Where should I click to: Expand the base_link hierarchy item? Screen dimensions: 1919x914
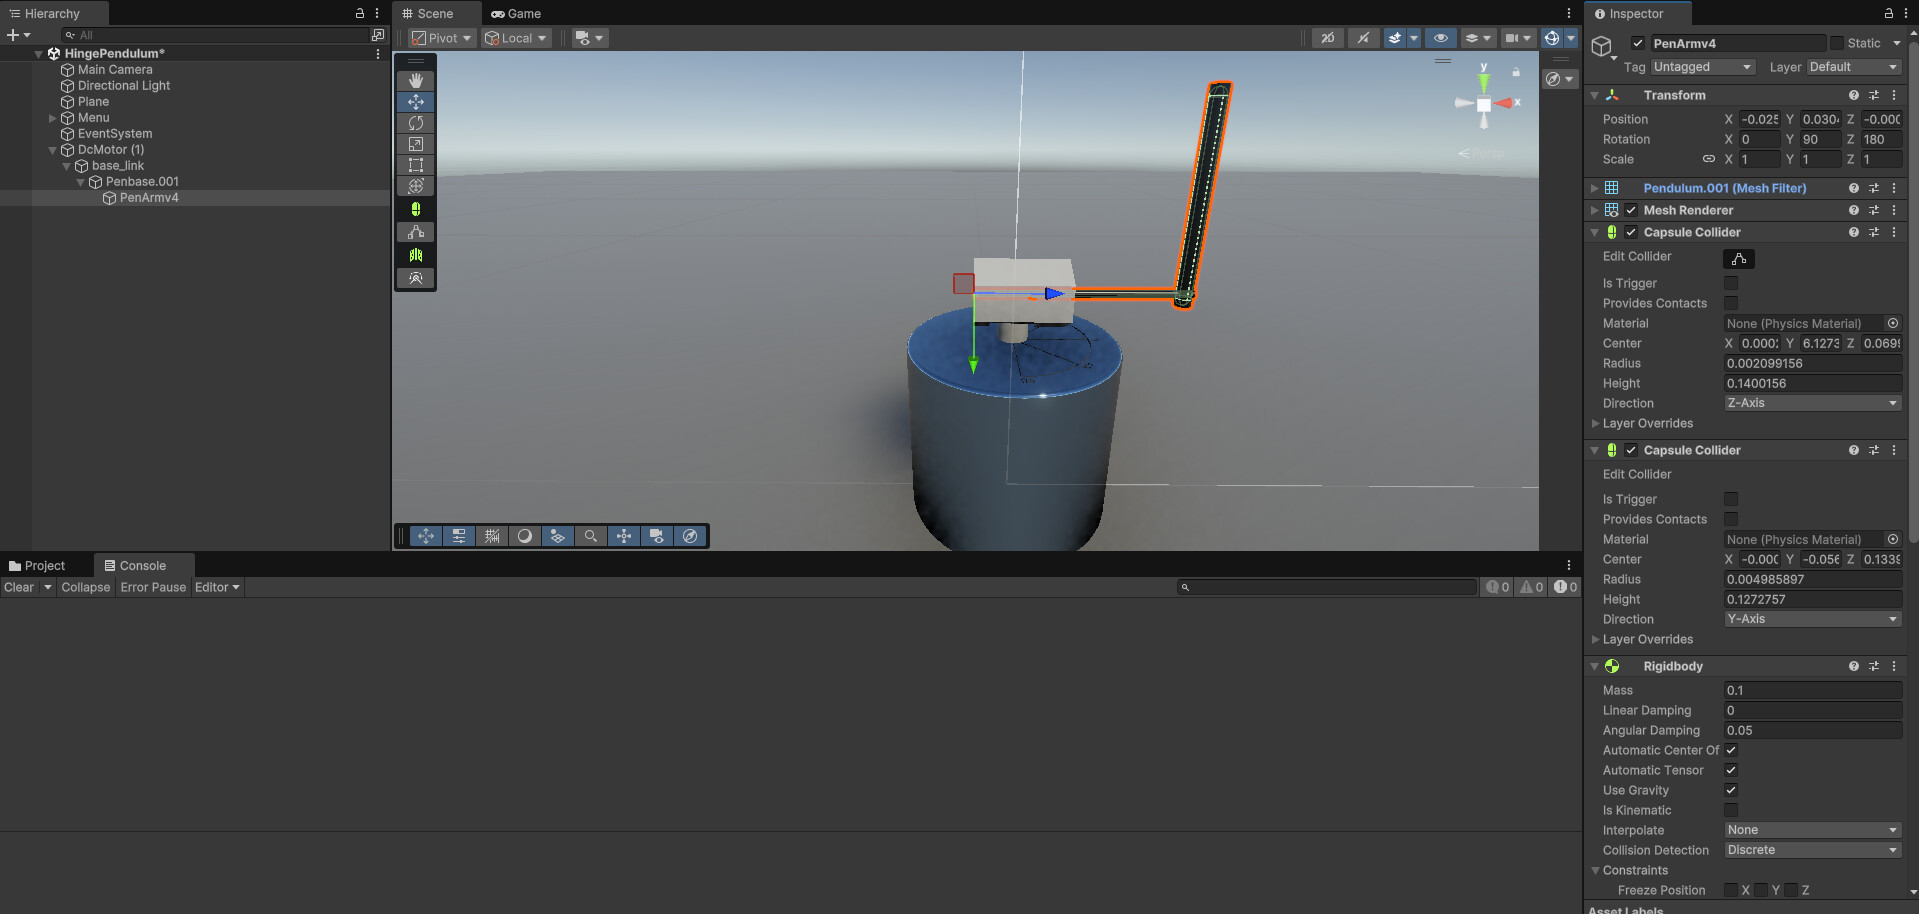pos(66,165)
